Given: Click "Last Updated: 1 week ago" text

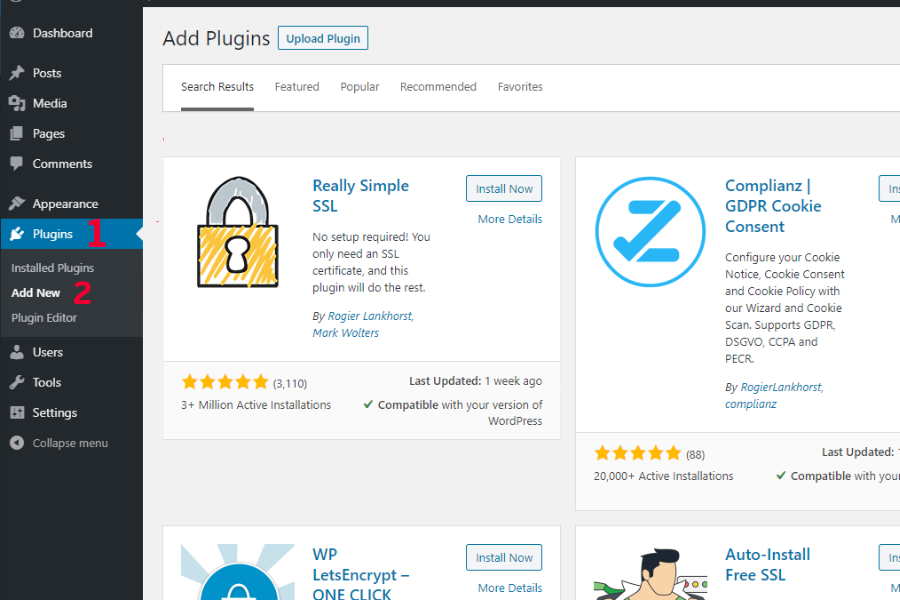Looking at the screenshot, I should pyautogui.click(x=475, y=381).
